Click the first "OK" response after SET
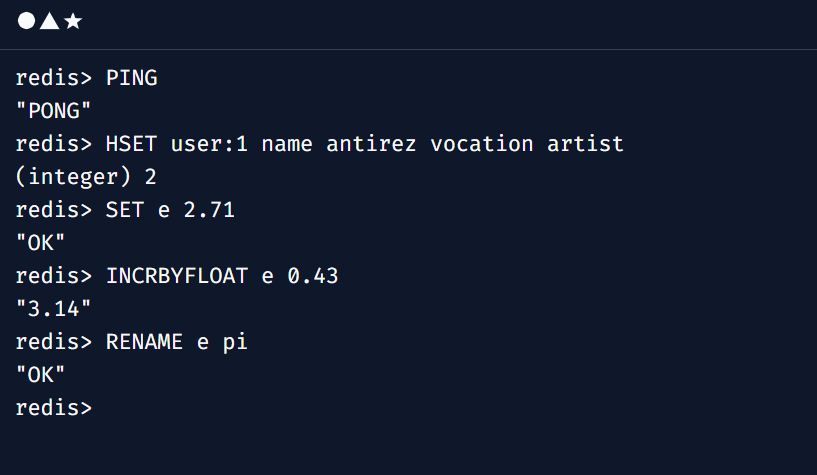Image resolution: width=817 pixels, height=475 pixels. 41,243
